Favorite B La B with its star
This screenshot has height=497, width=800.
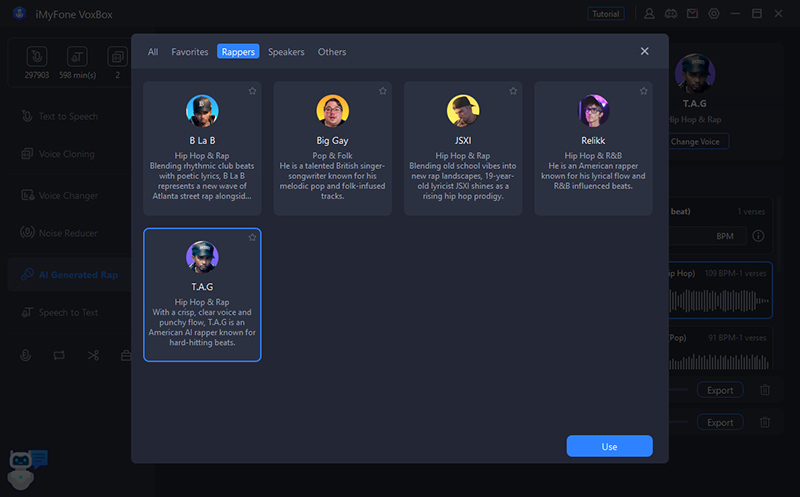tap(252, 91)
